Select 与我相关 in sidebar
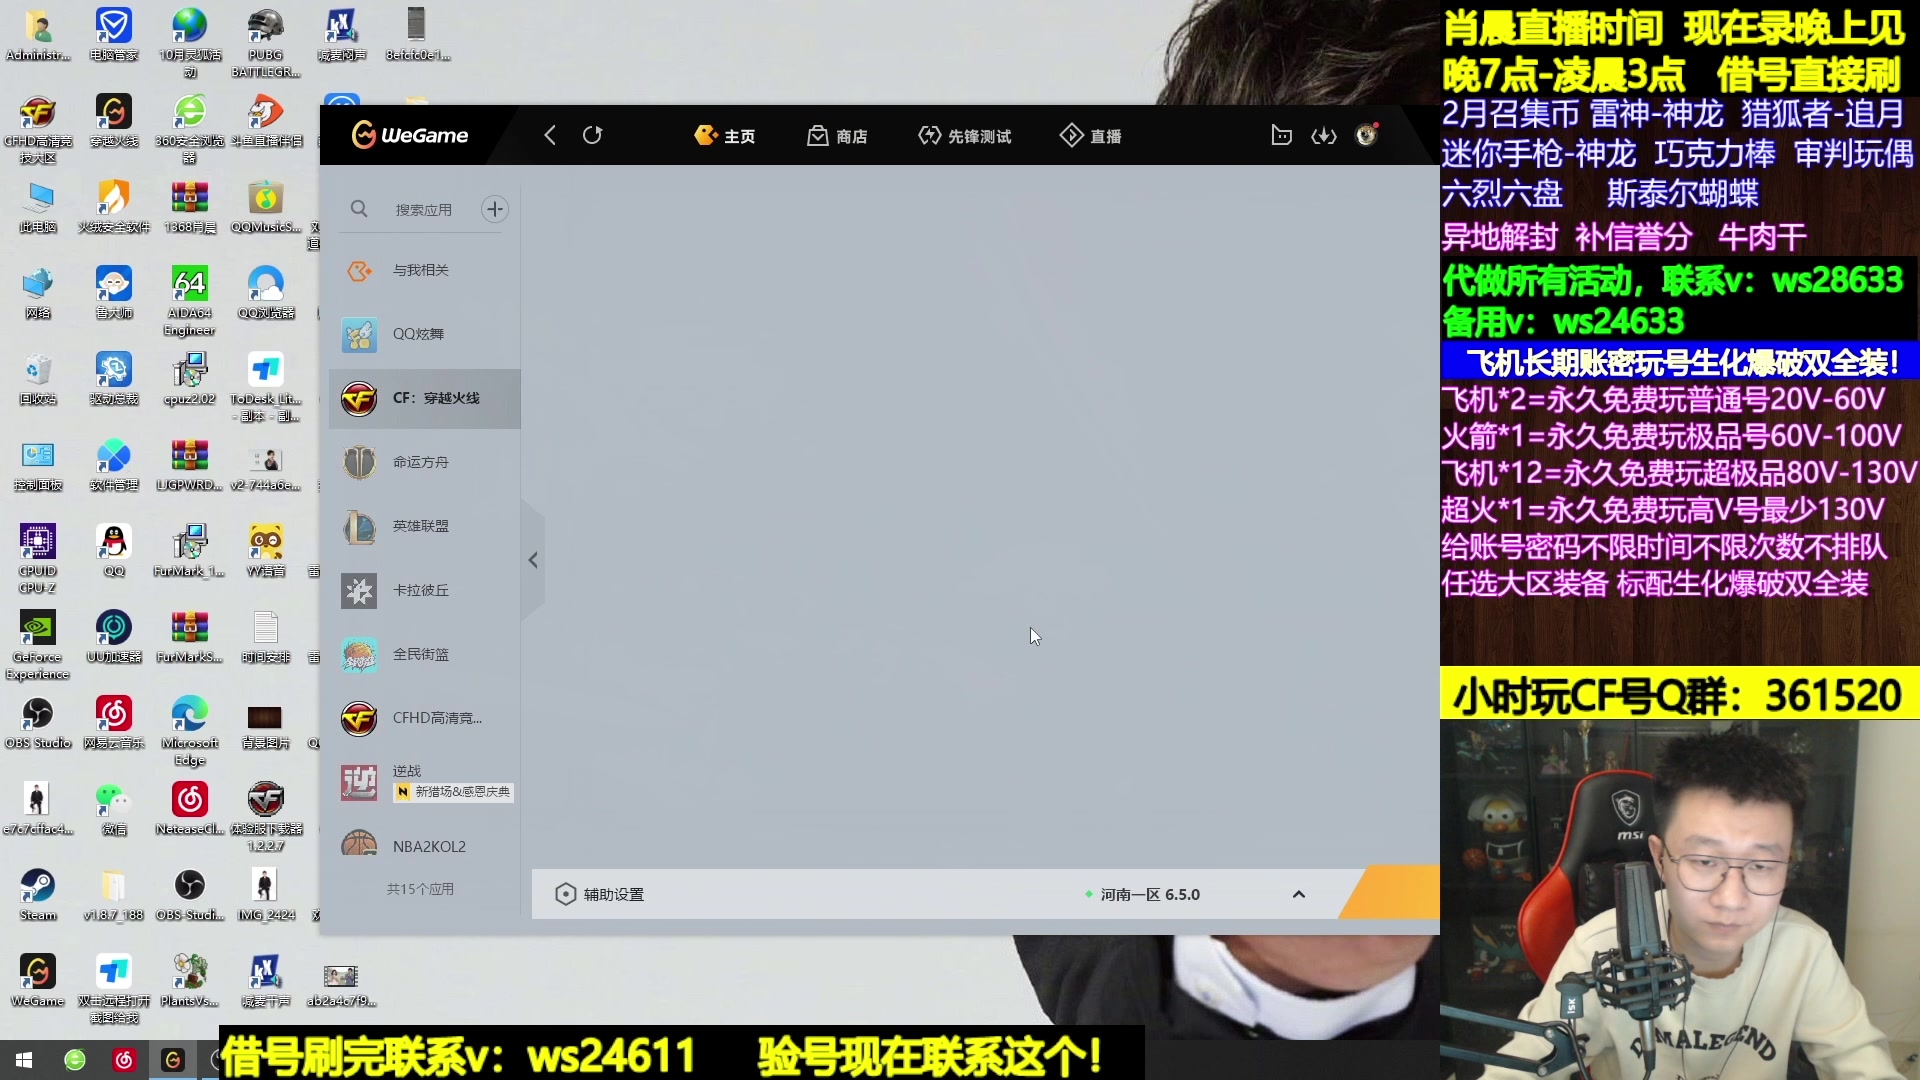Viewport: 1920px width, 1080px height. pyautogui.click(x=425, y=270)
